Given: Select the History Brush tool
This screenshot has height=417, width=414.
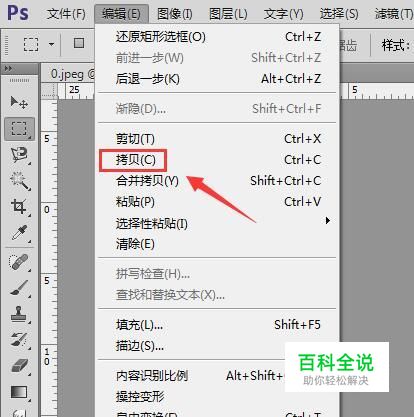Looking at the screenshot, I should coord(19,340).
